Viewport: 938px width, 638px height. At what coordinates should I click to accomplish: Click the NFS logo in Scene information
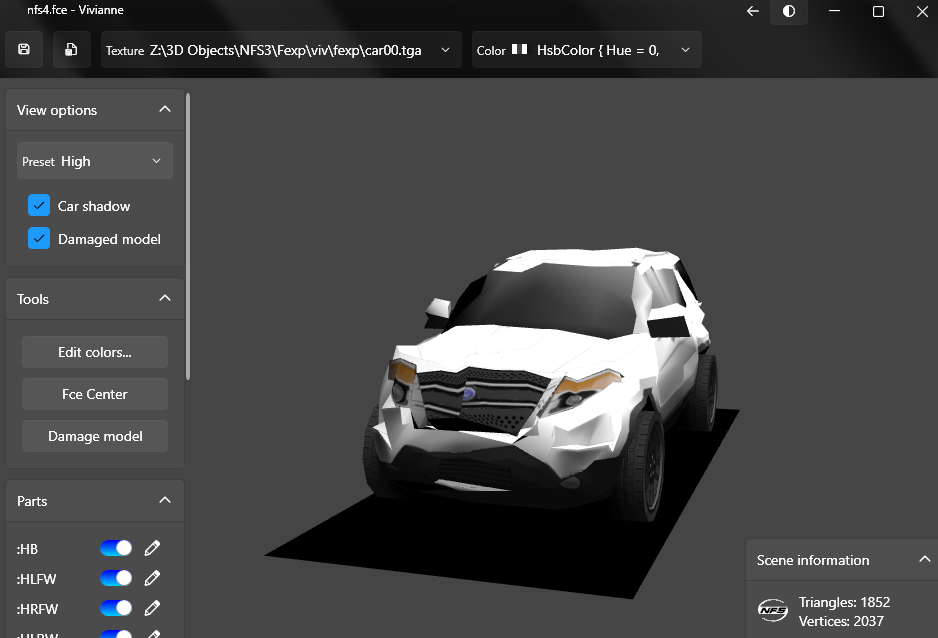pyautogui.click(x=772, y=610)
